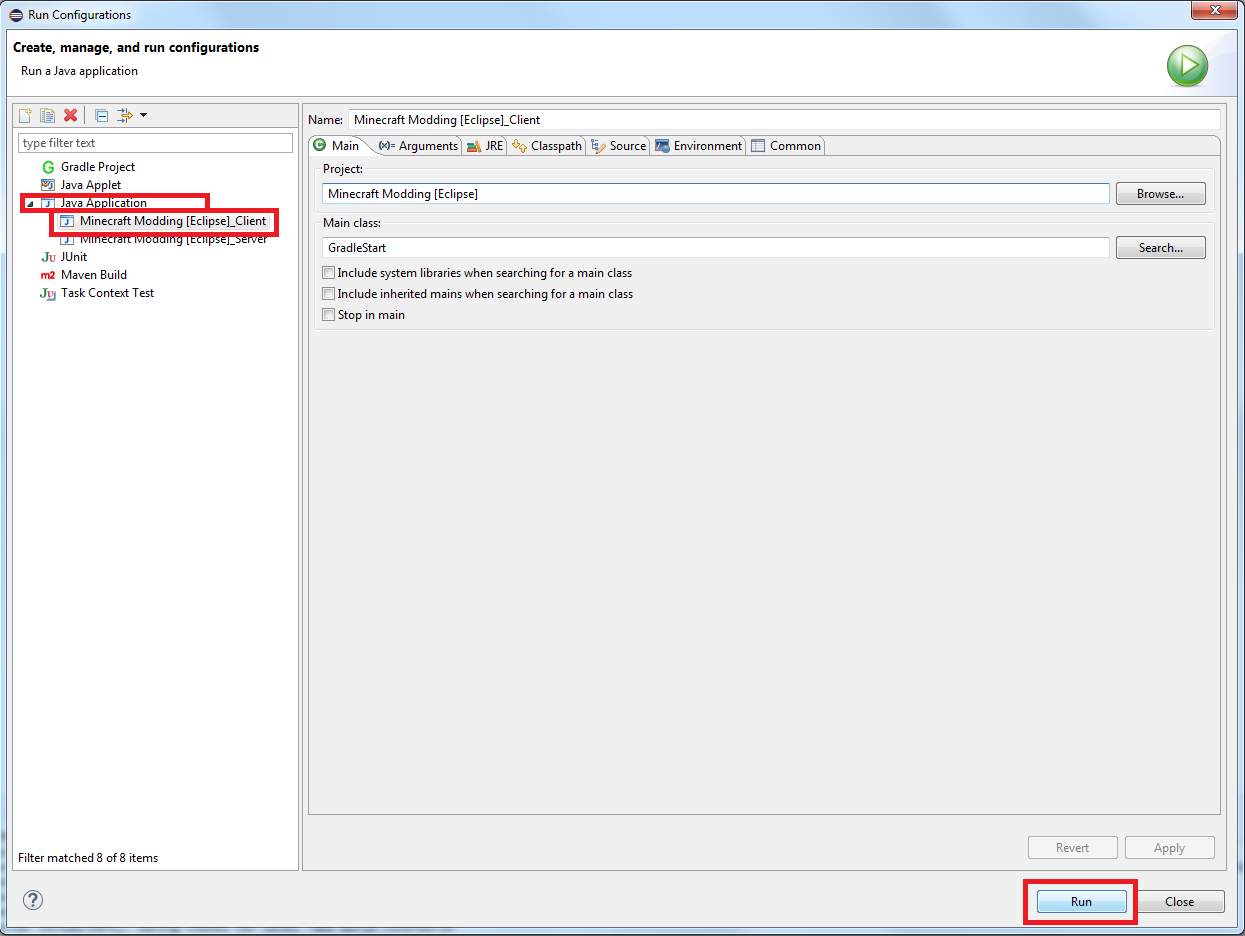Open the filter options dropdown arrow

[x=143, y=115]
